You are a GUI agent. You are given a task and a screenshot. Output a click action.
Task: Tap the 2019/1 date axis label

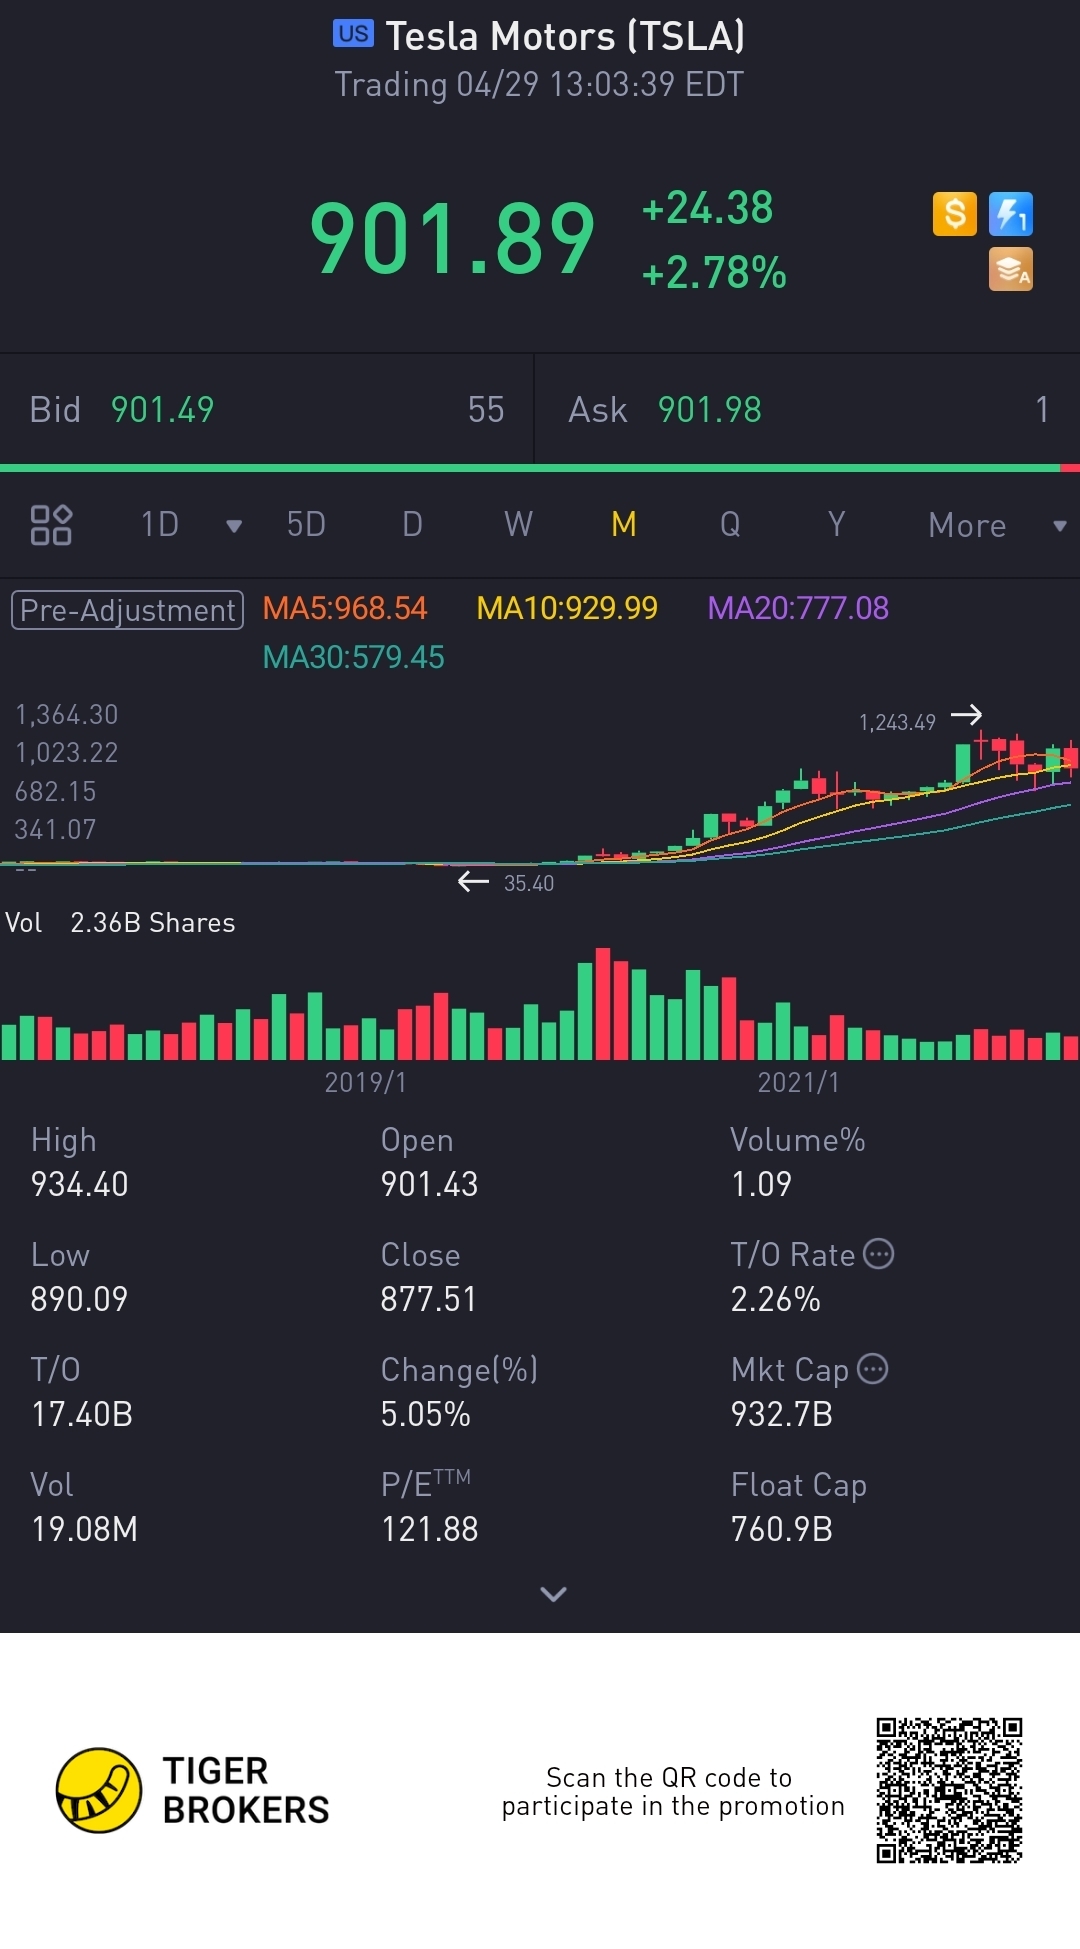pos(365,1082)
